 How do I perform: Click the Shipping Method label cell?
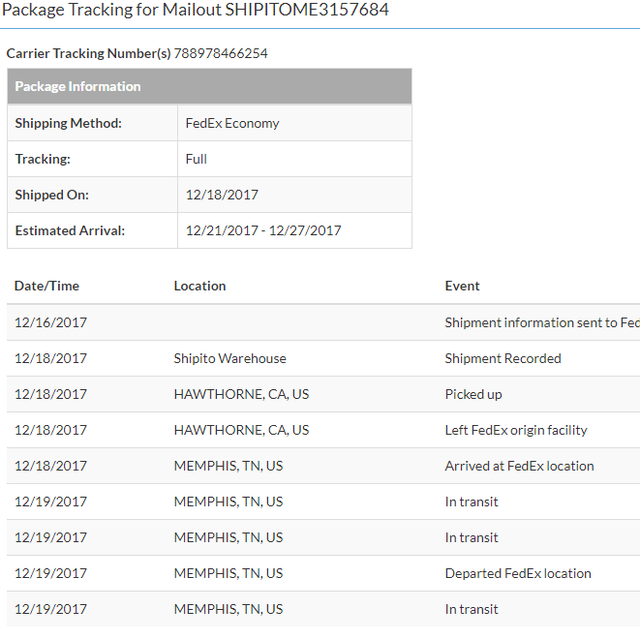coord(92,123)
